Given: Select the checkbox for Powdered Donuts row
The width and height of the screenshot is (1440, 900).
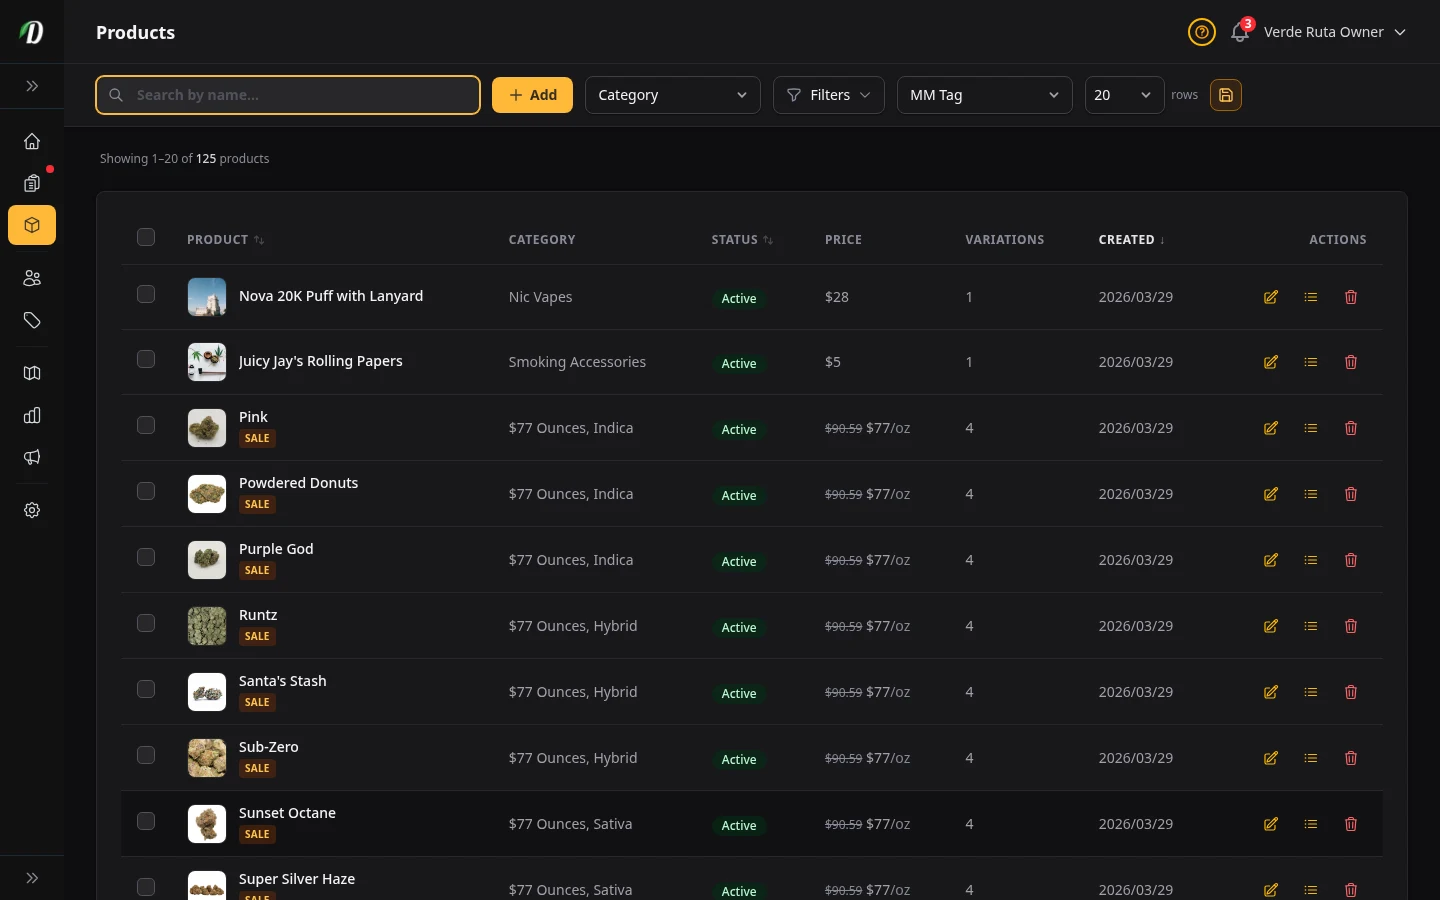Looking at the screenshot, I should click(146, 491).
